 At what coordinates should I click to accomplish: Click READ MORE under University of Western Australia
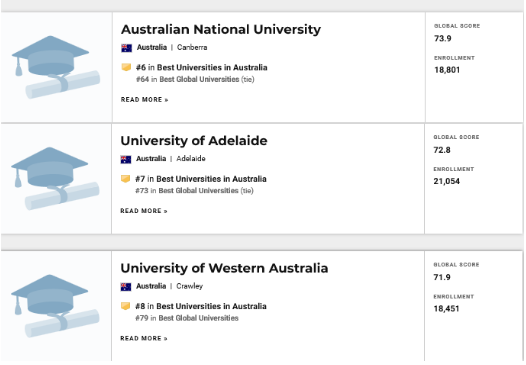tap(144, 338)
